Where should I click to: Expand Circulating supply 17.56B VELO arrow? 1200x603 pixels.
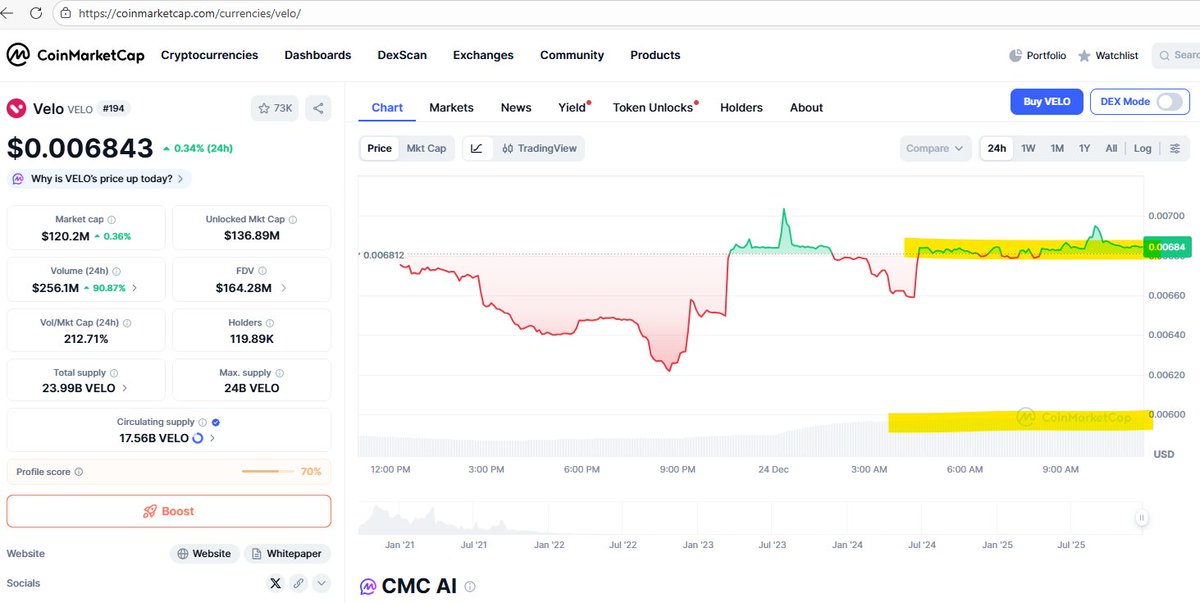(x=213, y=438)
